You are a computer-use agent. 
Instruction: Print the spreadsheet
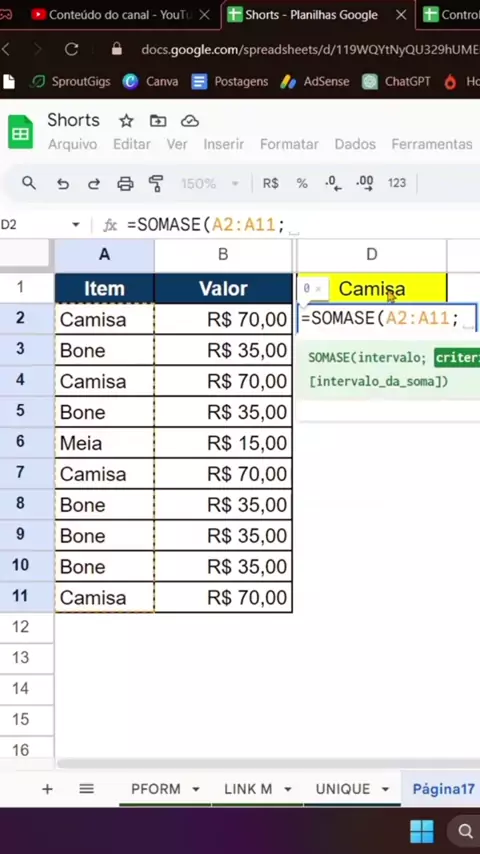tap(125, 184)
